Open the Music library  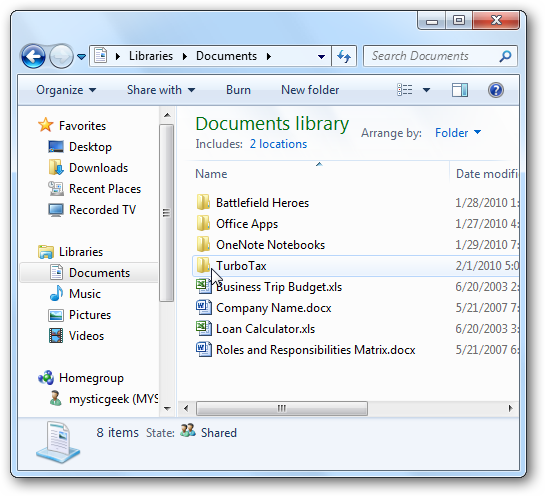(x=85, y=294)
